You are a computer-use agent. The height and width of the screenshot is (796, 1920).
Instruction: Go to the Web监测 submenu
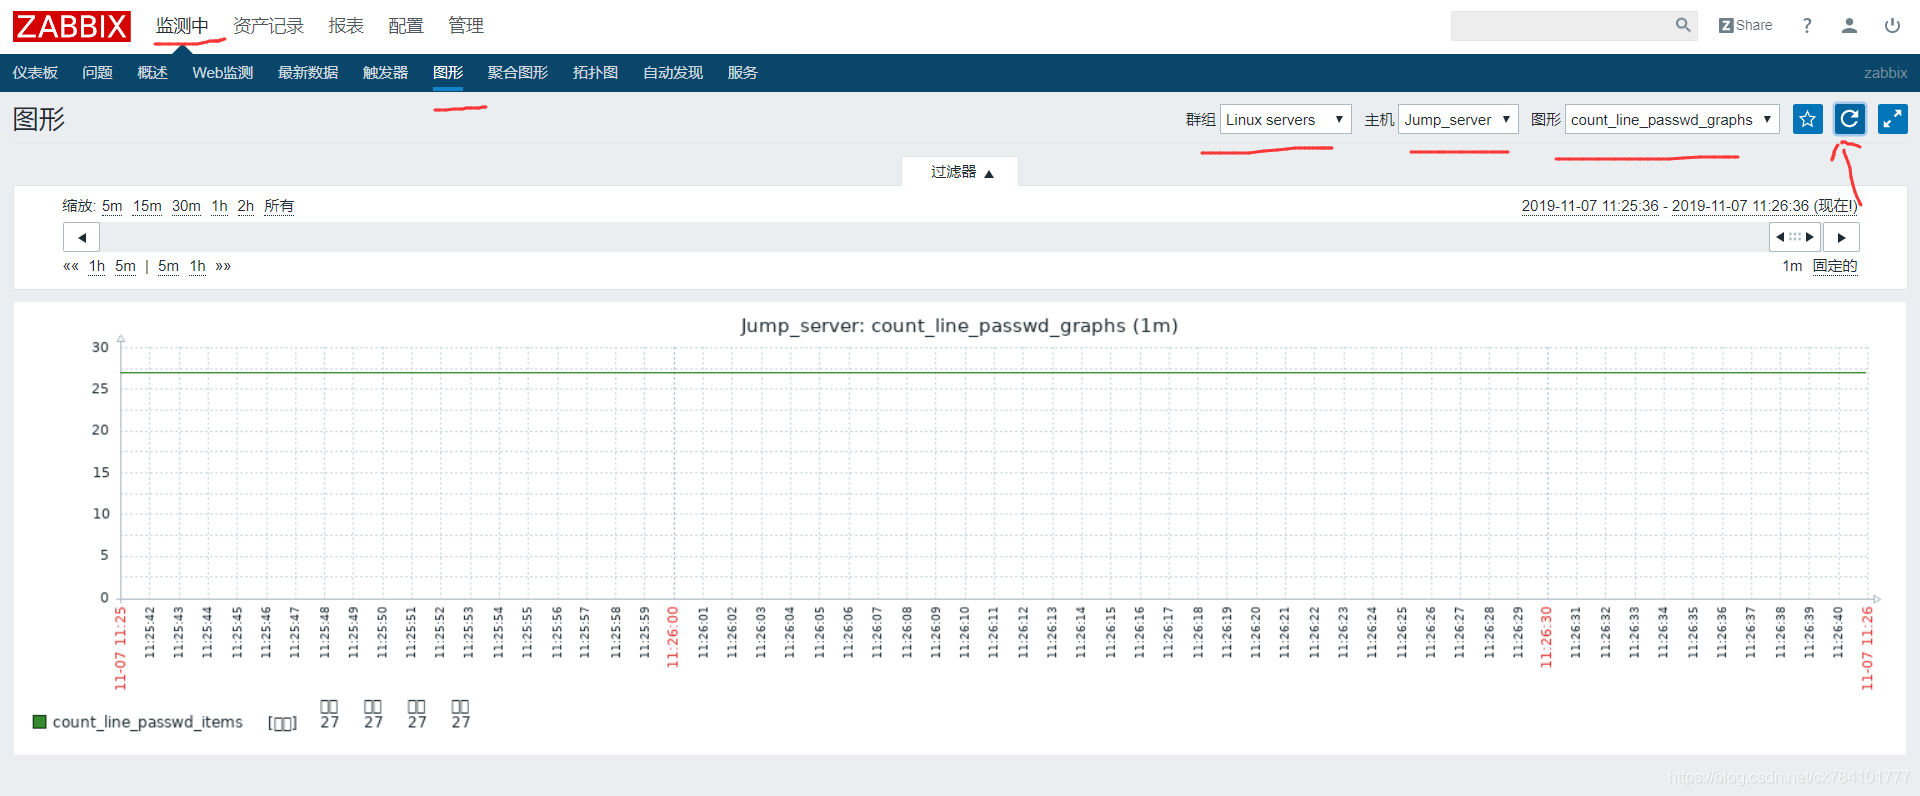click(222, 73)
